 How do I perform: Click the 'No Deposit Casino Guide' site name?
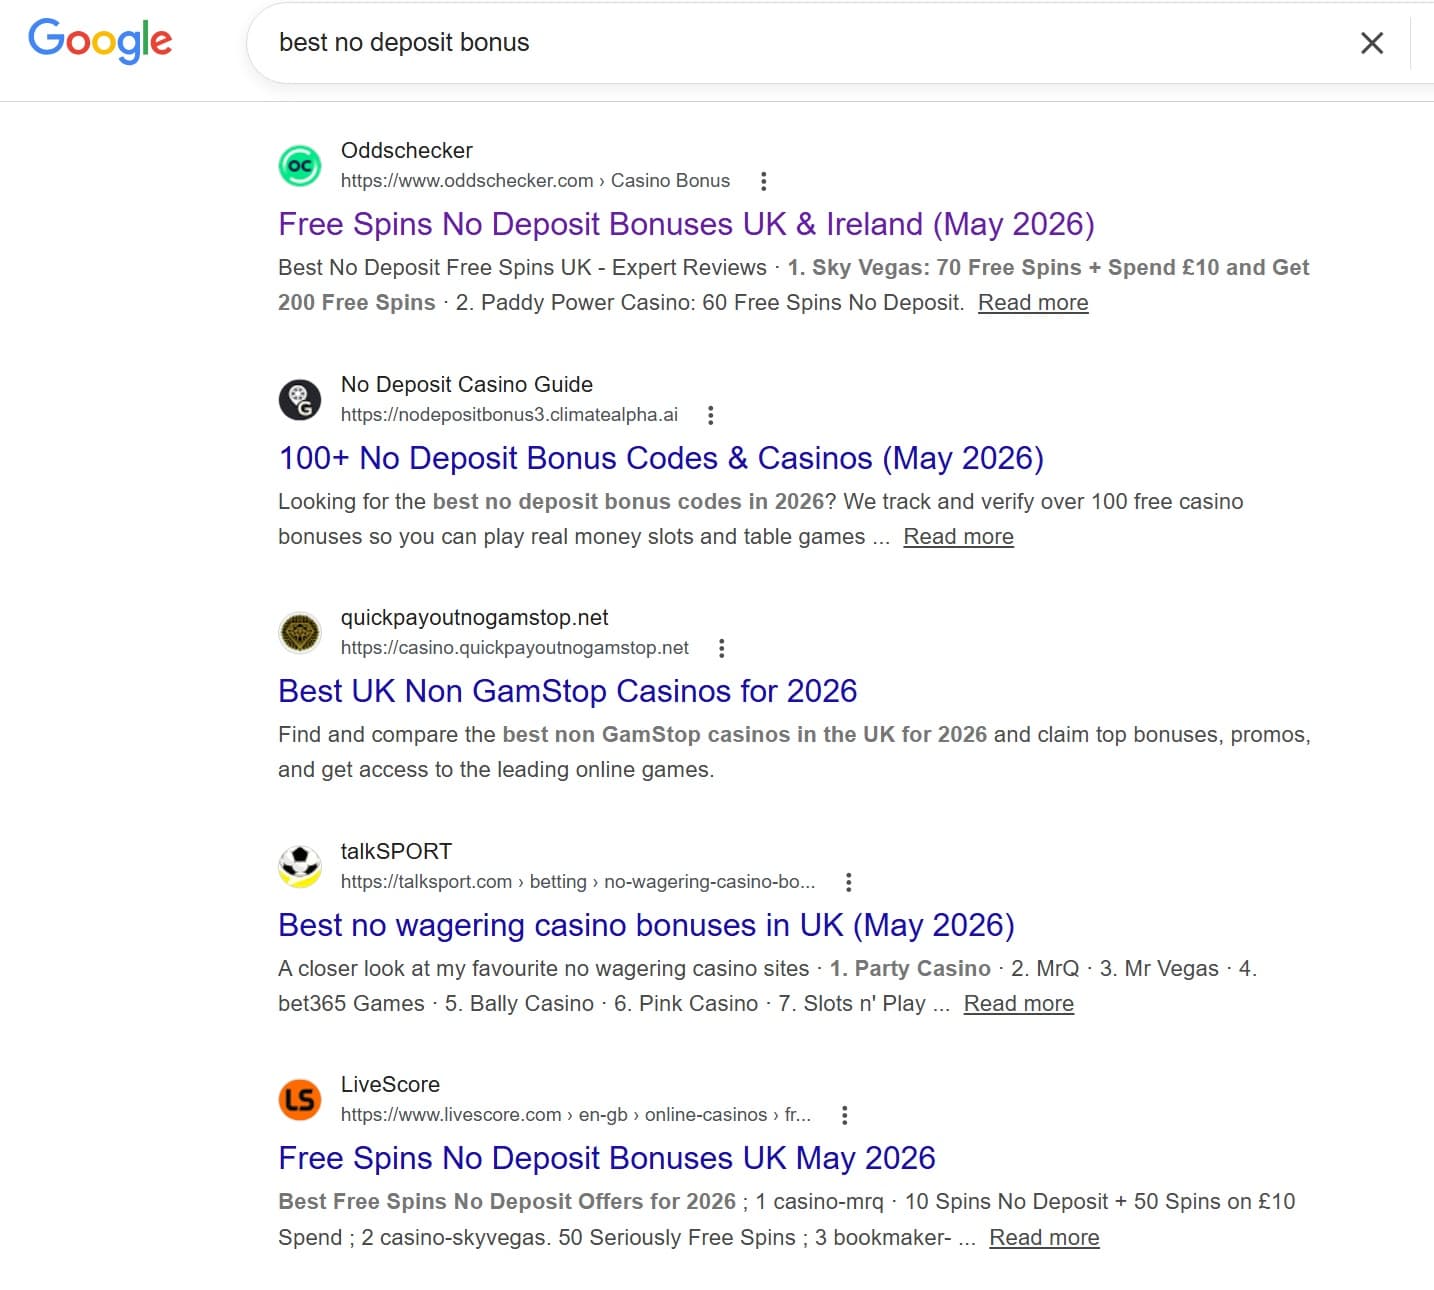467,385
